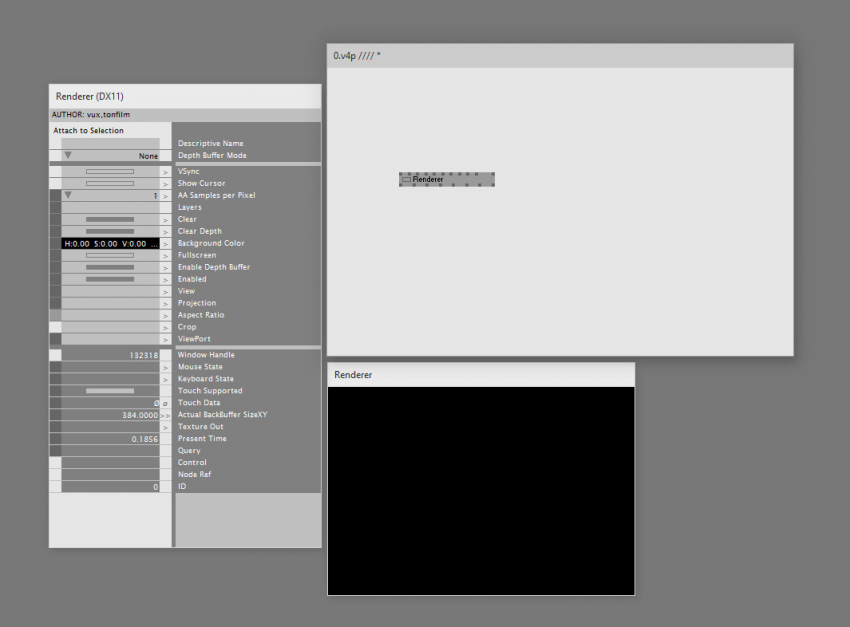Click the Attach to Selection option
The image size is (850, 627).
89,131
